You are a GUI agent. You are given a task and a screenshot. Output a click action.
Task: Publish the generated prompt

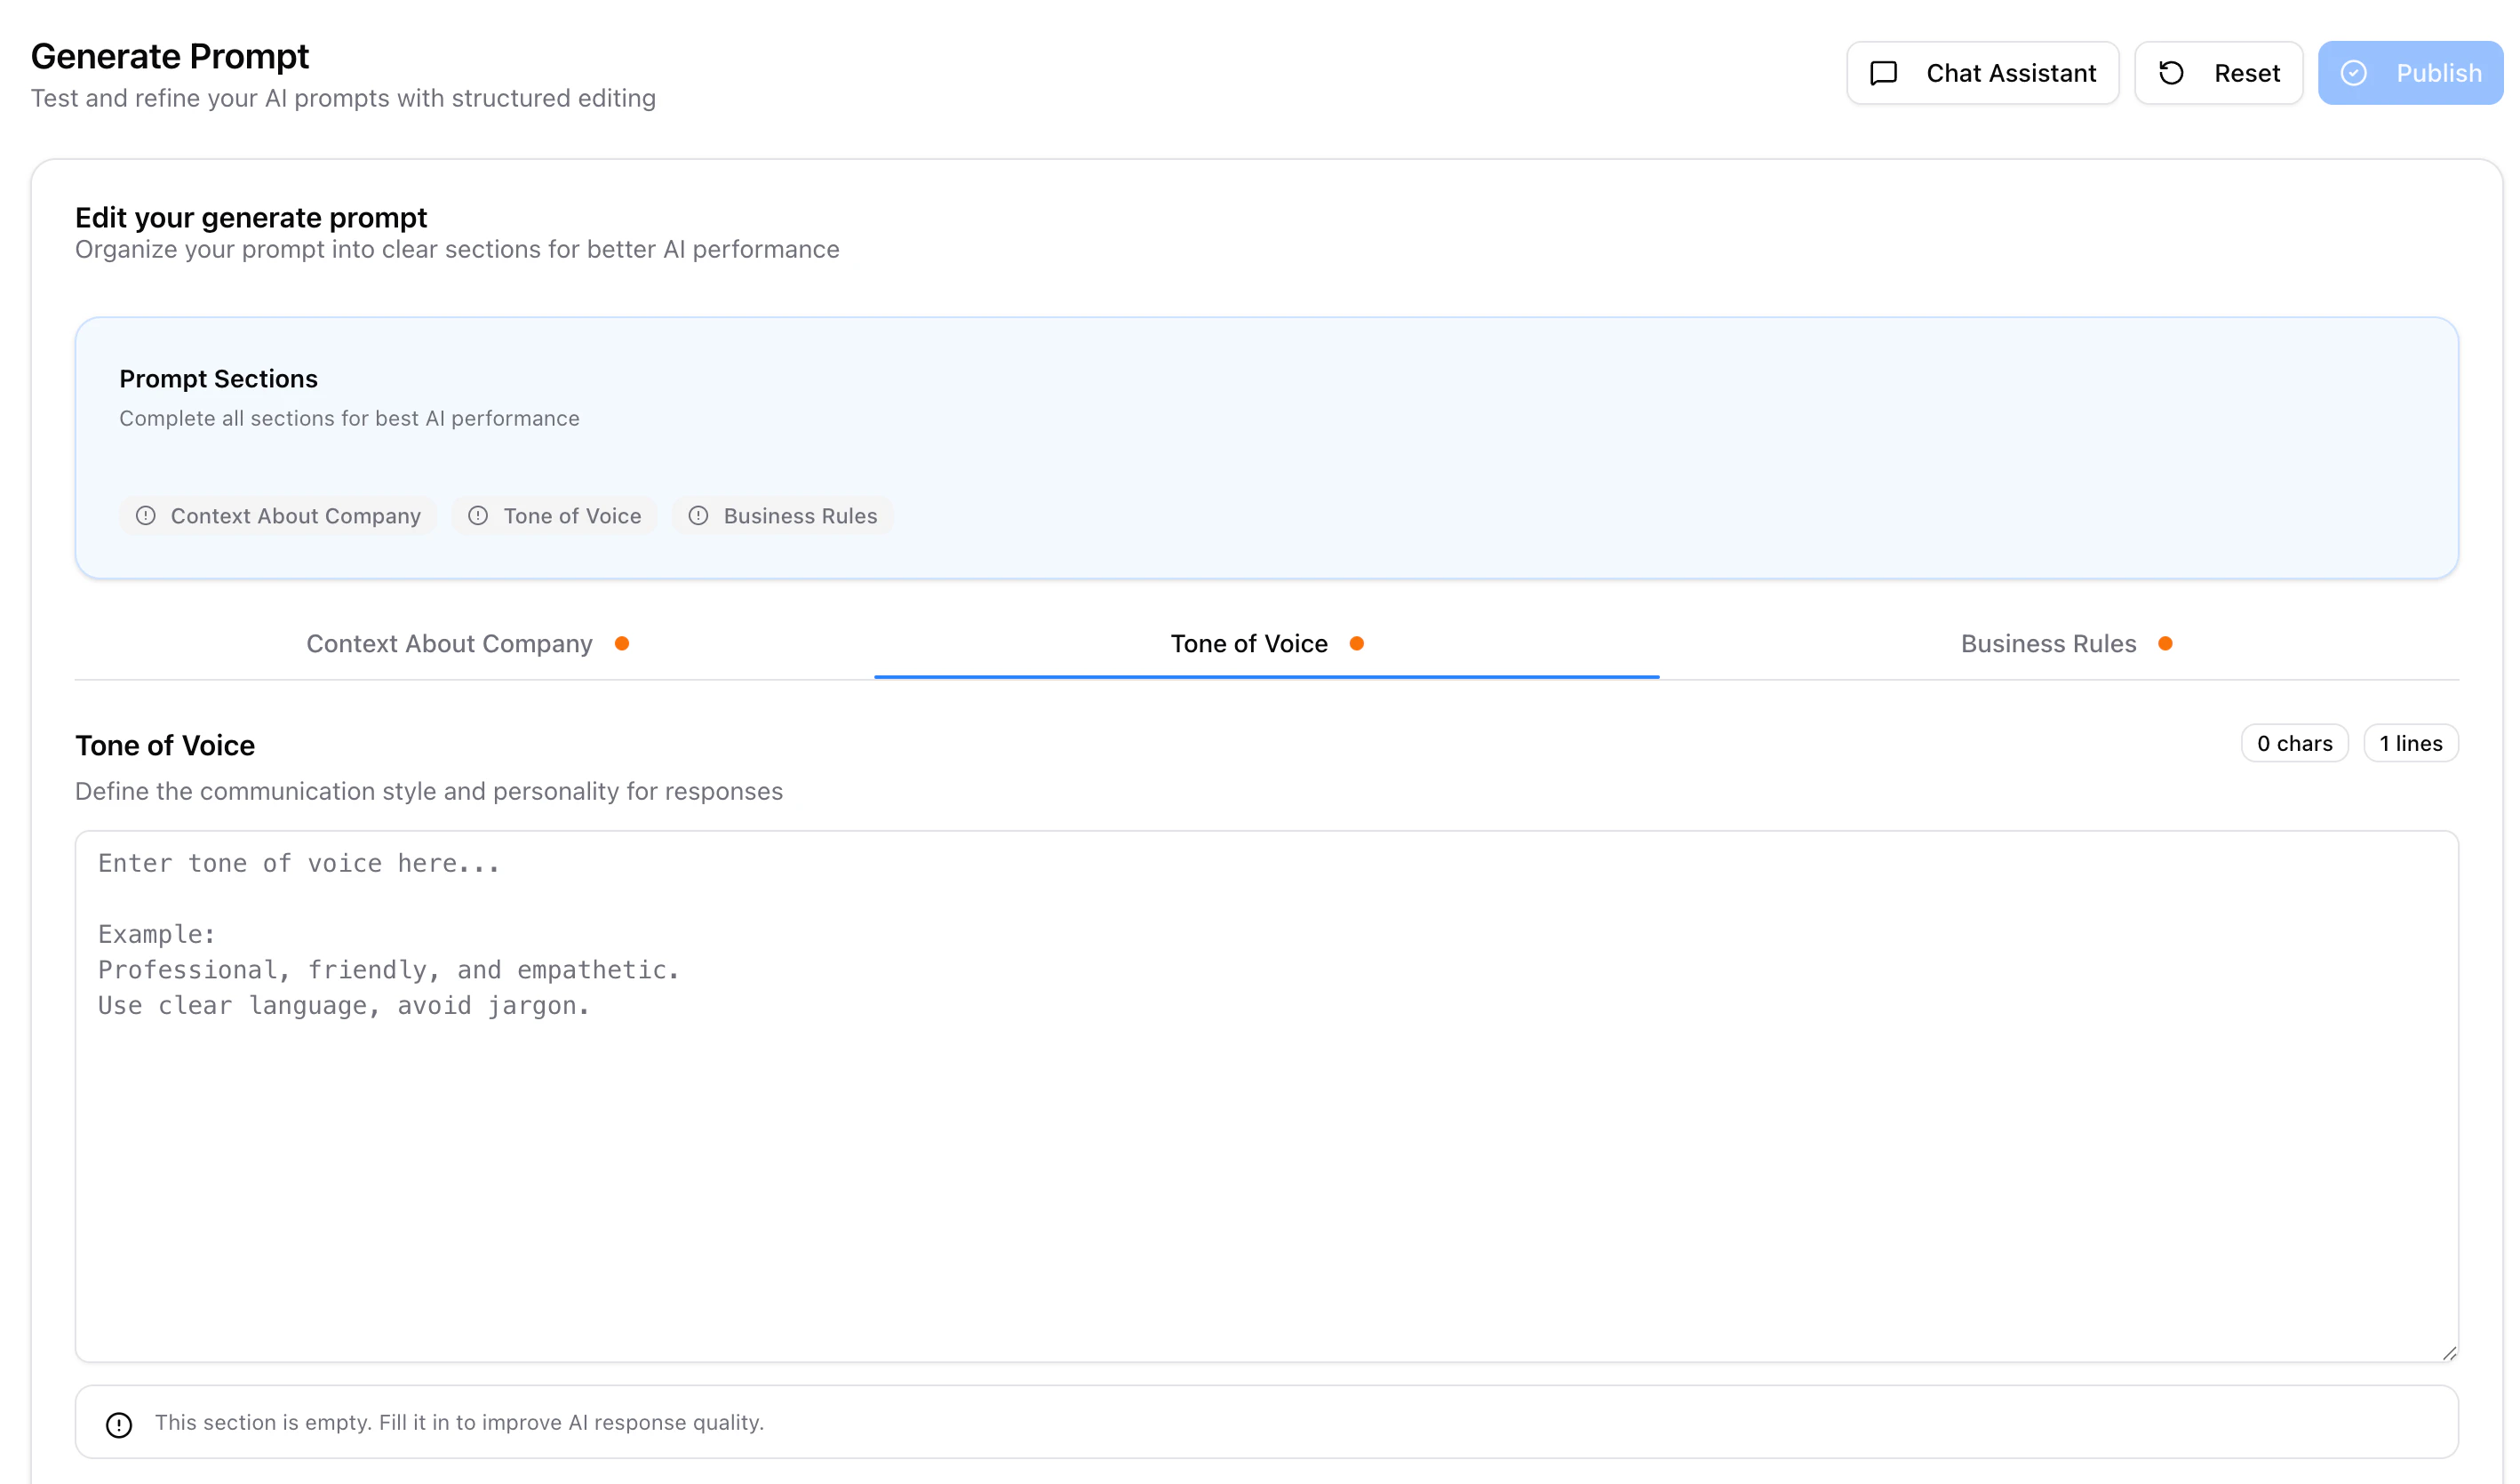pos(2410,73)
